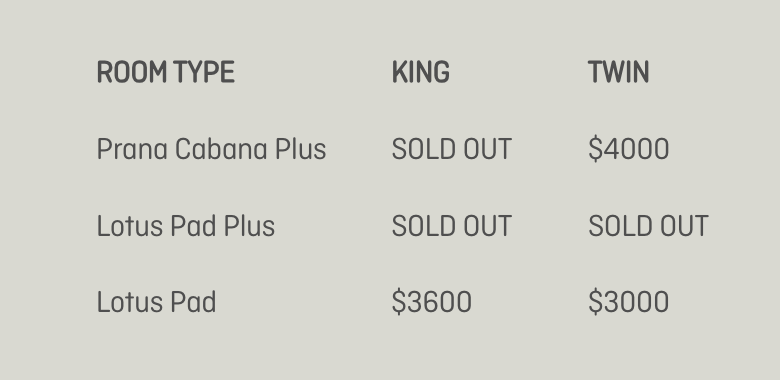The image size is (780, 380).
Task: Select the $4000 Prana Cabana Plus Twin price
Action: 629,149
